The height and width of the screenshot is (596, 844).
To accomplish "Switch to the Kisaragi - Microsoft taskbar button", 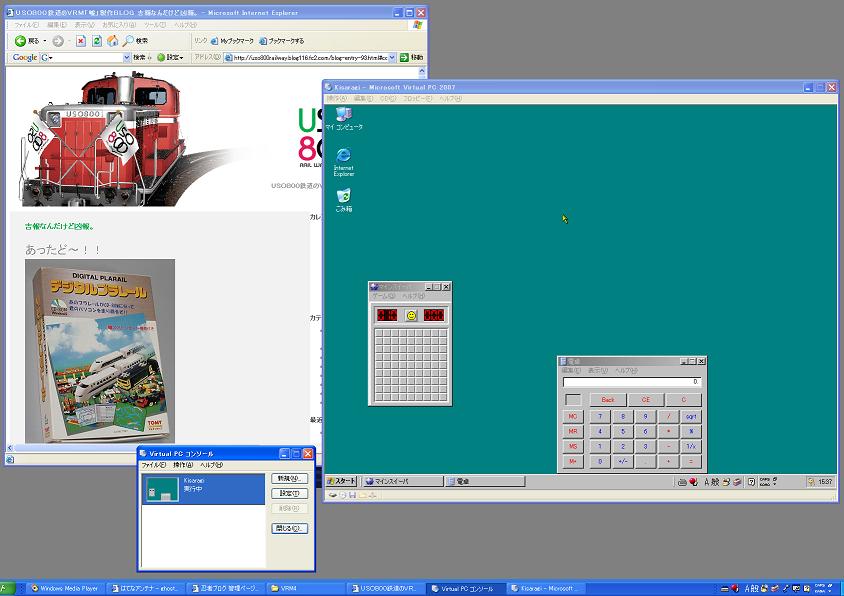I will (x=546, y=588).
